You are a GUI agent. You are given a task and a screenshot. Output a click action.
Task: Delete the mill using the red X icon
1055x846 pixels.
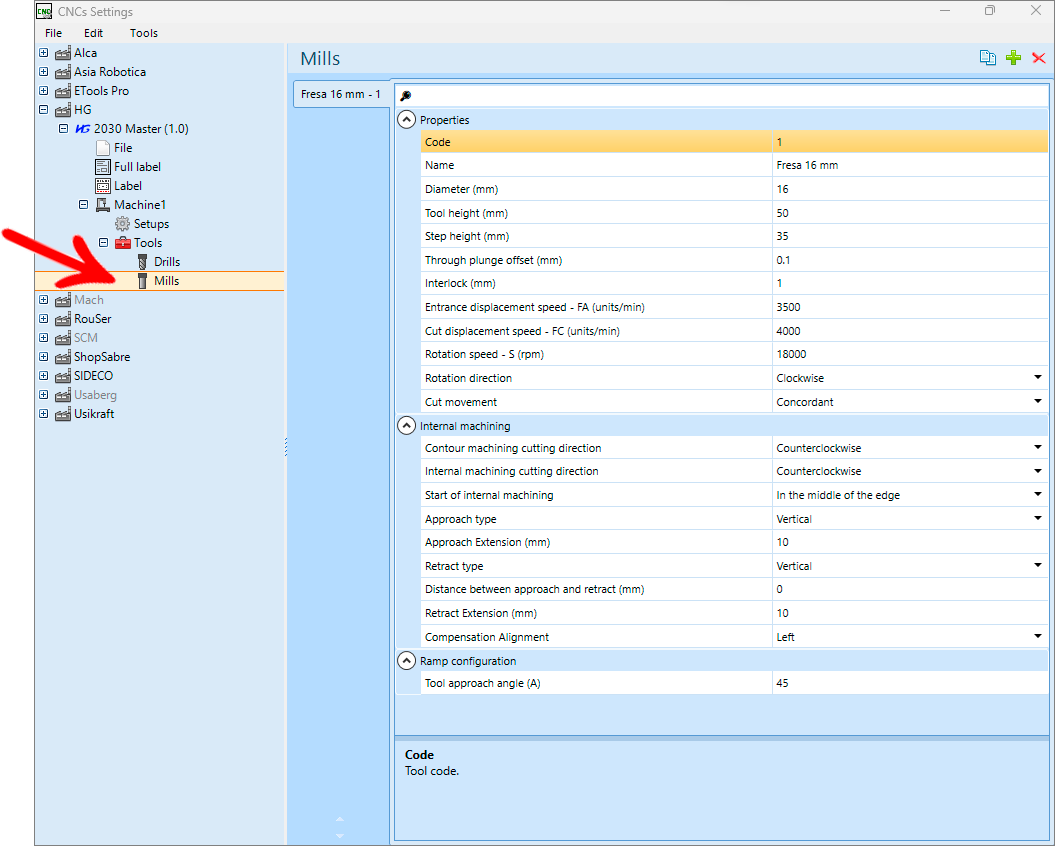click(x=1039, y=58)
